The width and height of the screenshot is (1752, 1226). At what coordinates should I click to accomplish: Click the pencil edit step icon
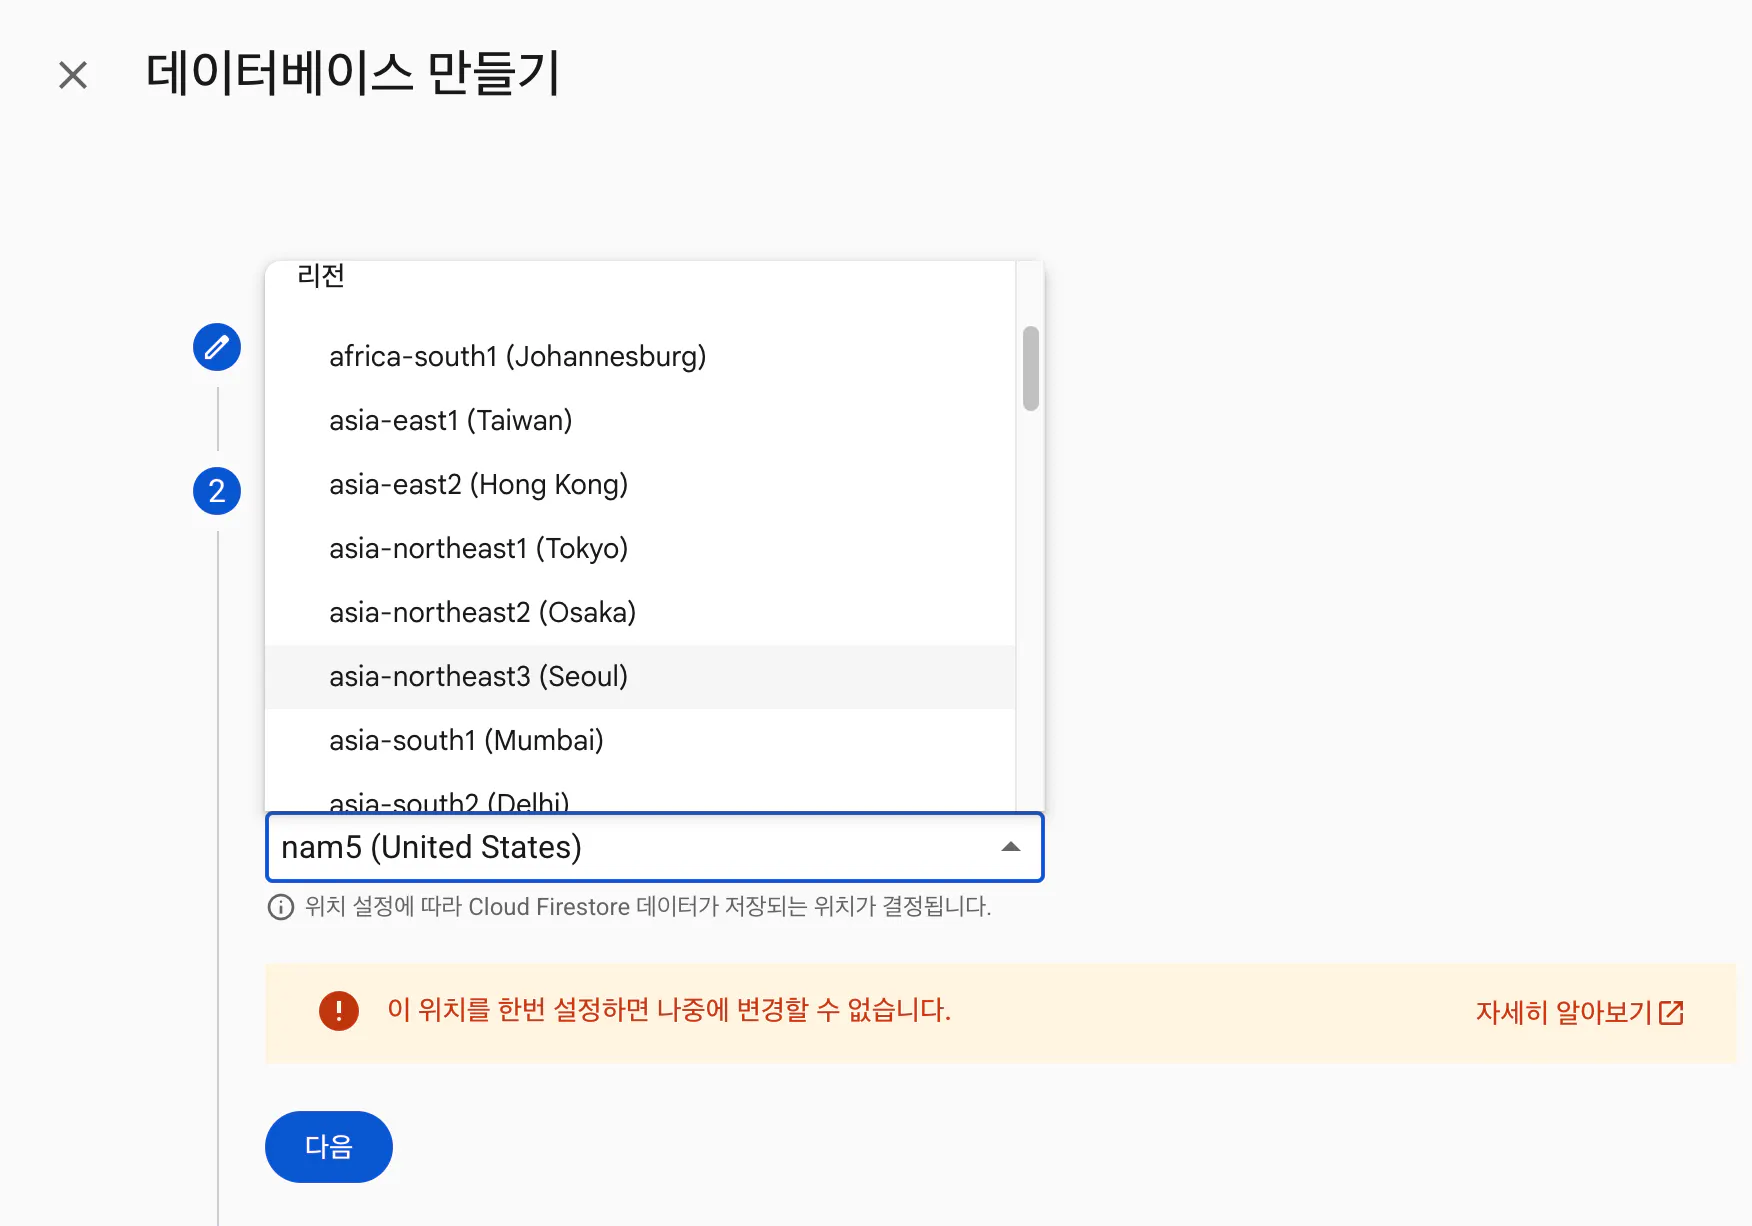pos(217,347)
